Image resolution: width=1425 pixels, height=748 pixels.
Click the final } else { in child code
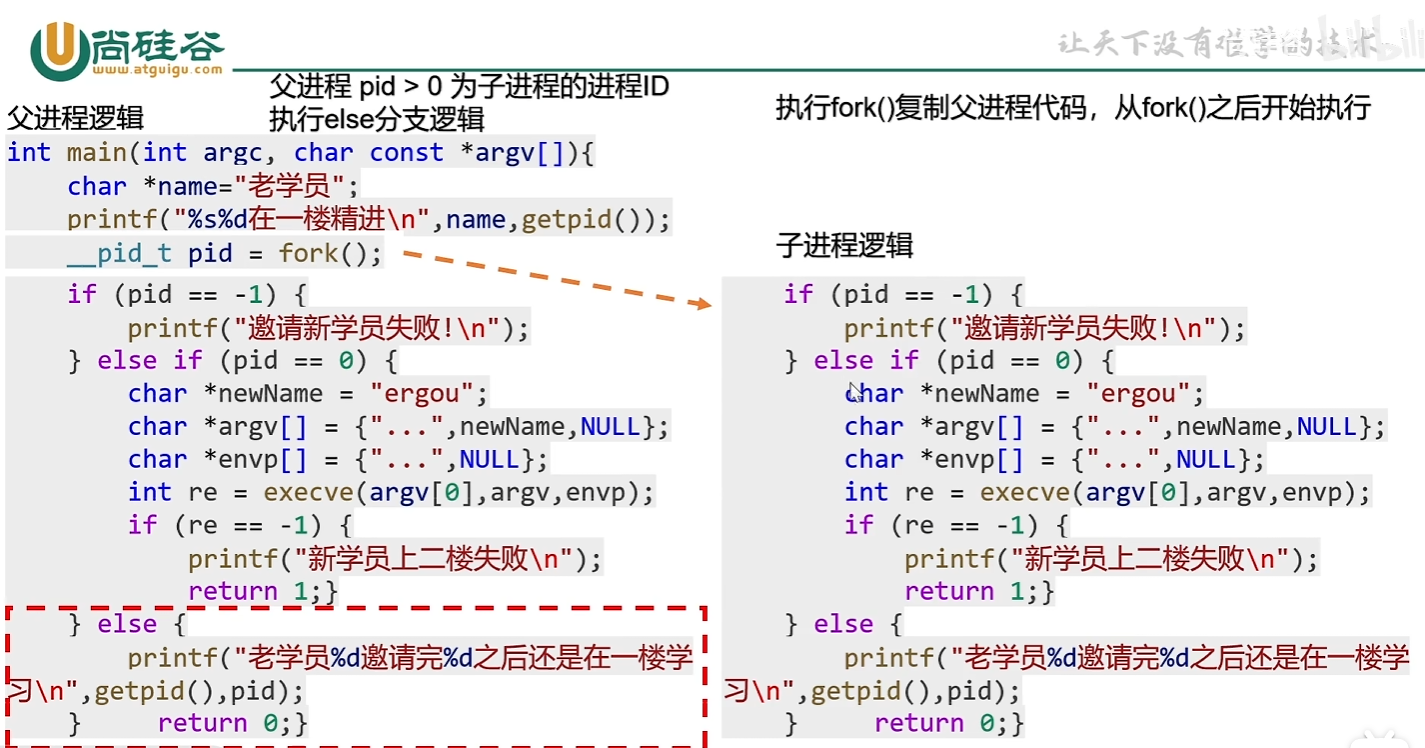click(x=844, y=624)
